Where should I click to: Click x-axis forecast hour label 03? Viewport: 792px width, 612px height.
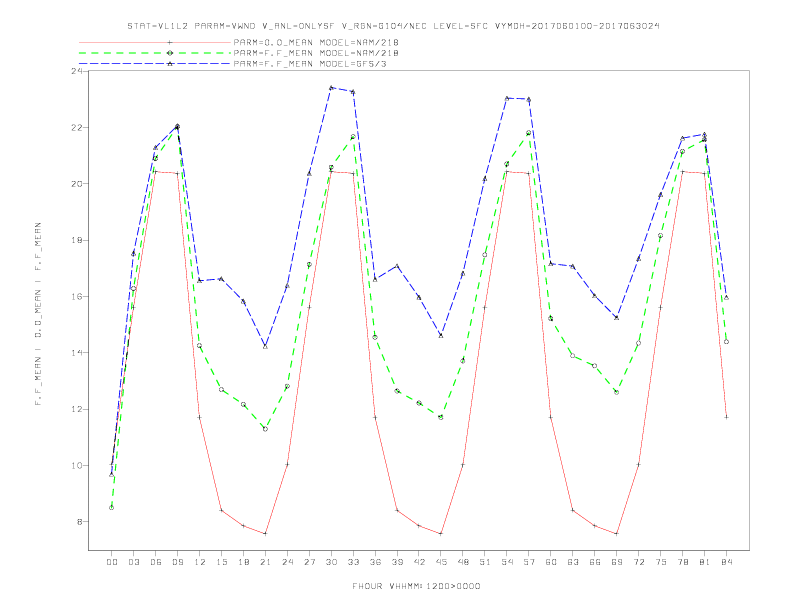click(x=133, y=562)
